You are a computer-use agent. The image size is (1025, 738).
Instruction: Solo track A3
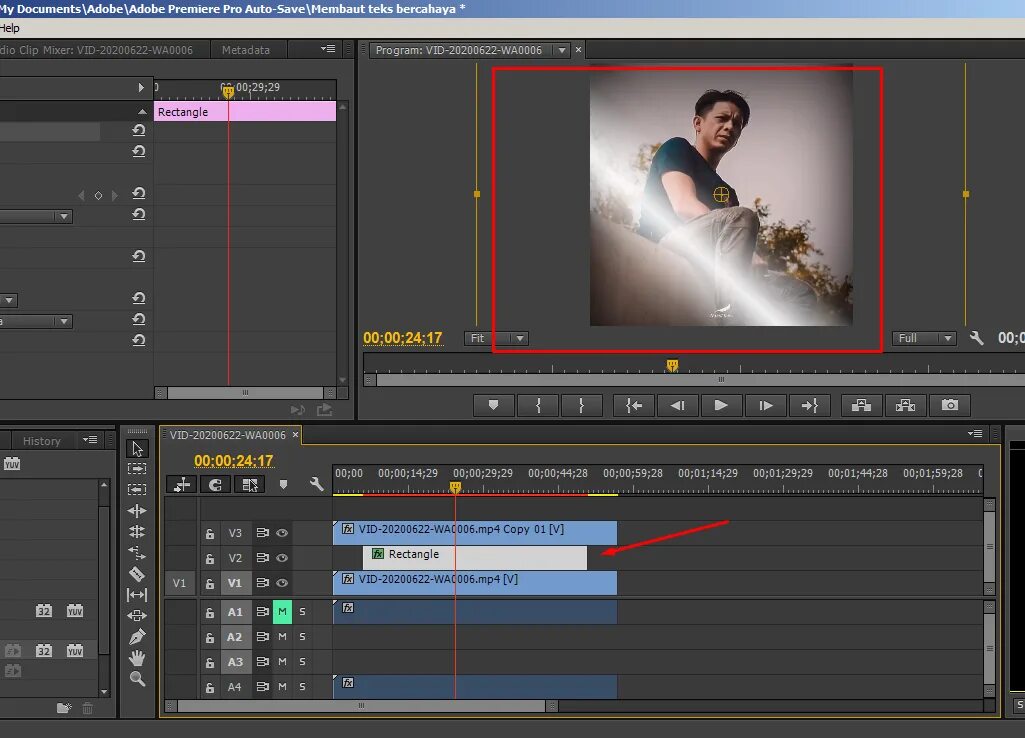click(x=302, y=662)
